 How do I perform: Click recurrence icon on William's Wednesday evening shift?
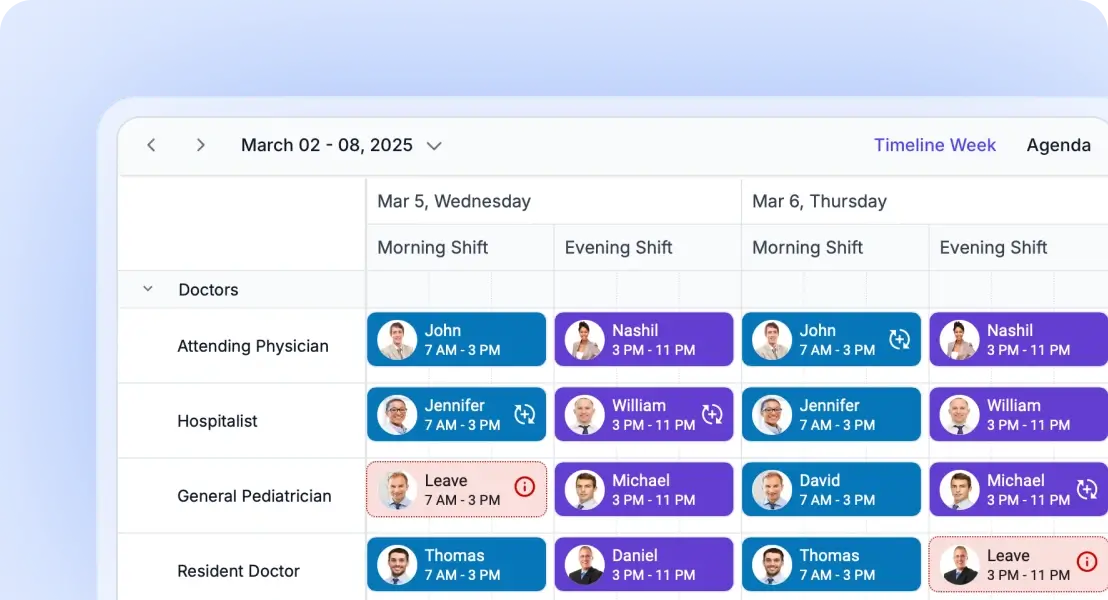[x=713, y=414]
